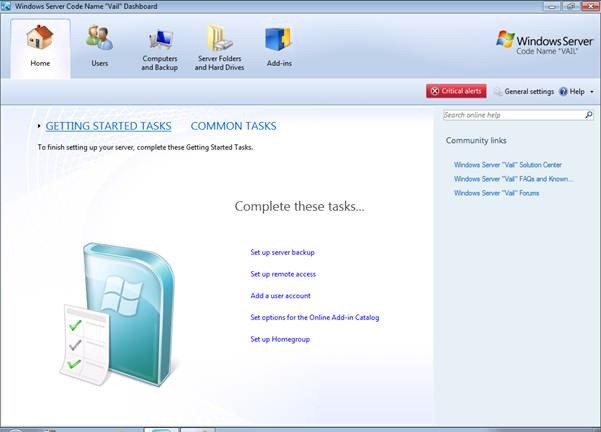Switch to the Getting Started Tasks tab
Image resolution: width=601 pixels, height=432 pixels.
tap(108, 126)
